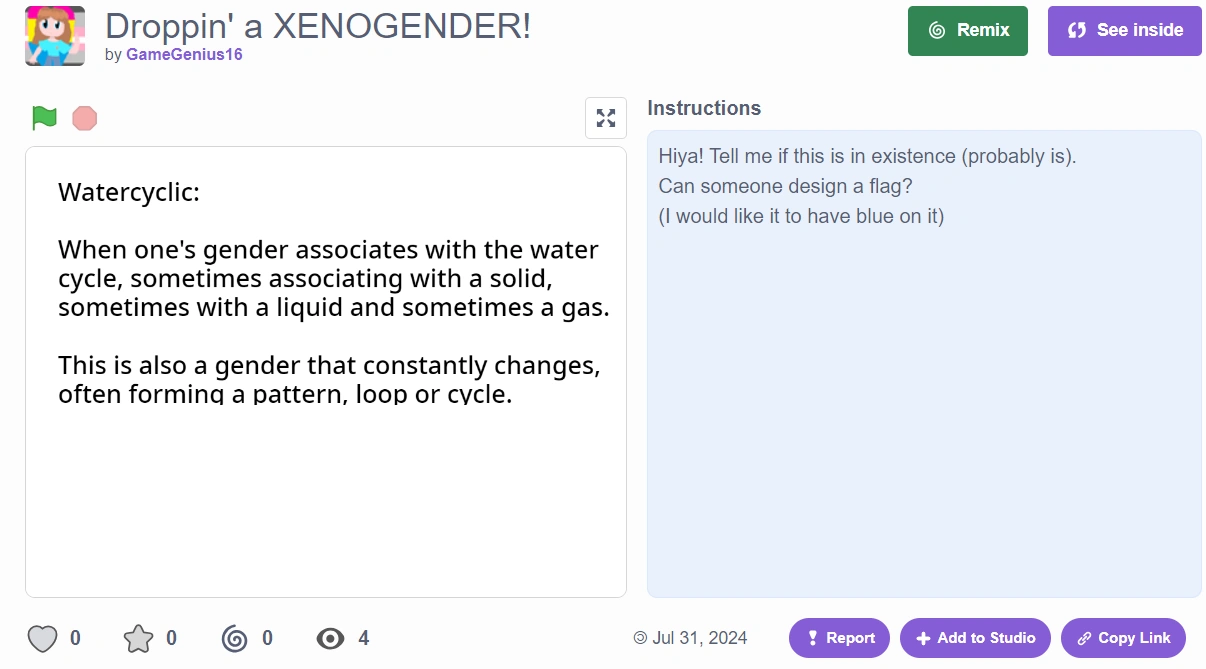Click the Instructions heading label
The width and height of the screenshot is (1206, 669).
704,108
